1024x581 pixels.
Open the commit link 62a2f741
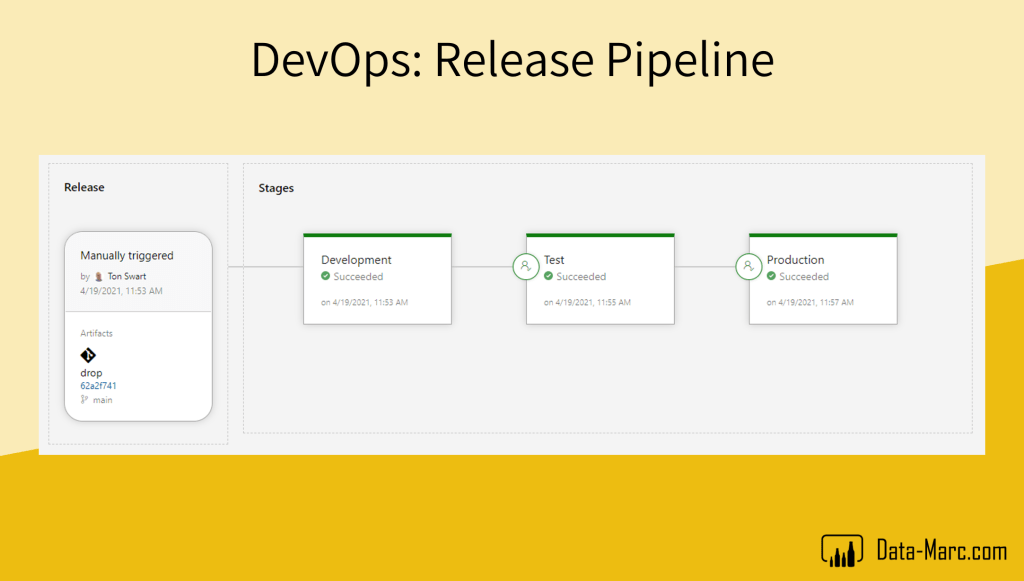99,386
